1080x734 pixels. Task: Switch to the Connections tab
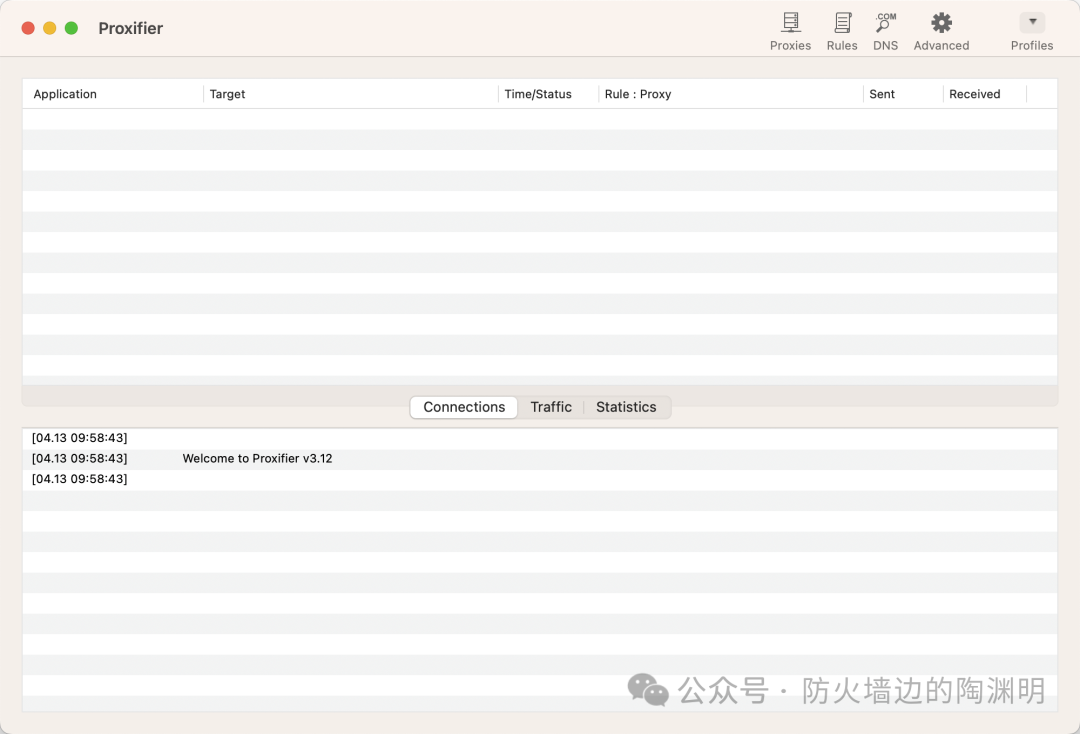tap(464, 407)
